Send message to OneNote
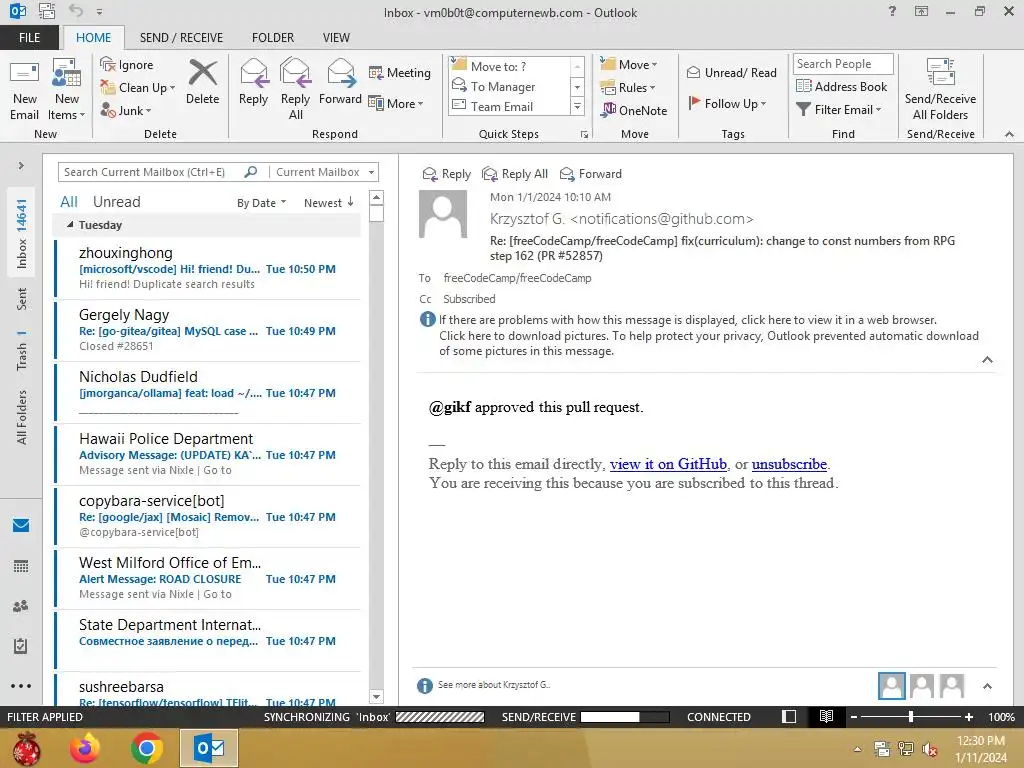1024x768 pixels. 633,110
